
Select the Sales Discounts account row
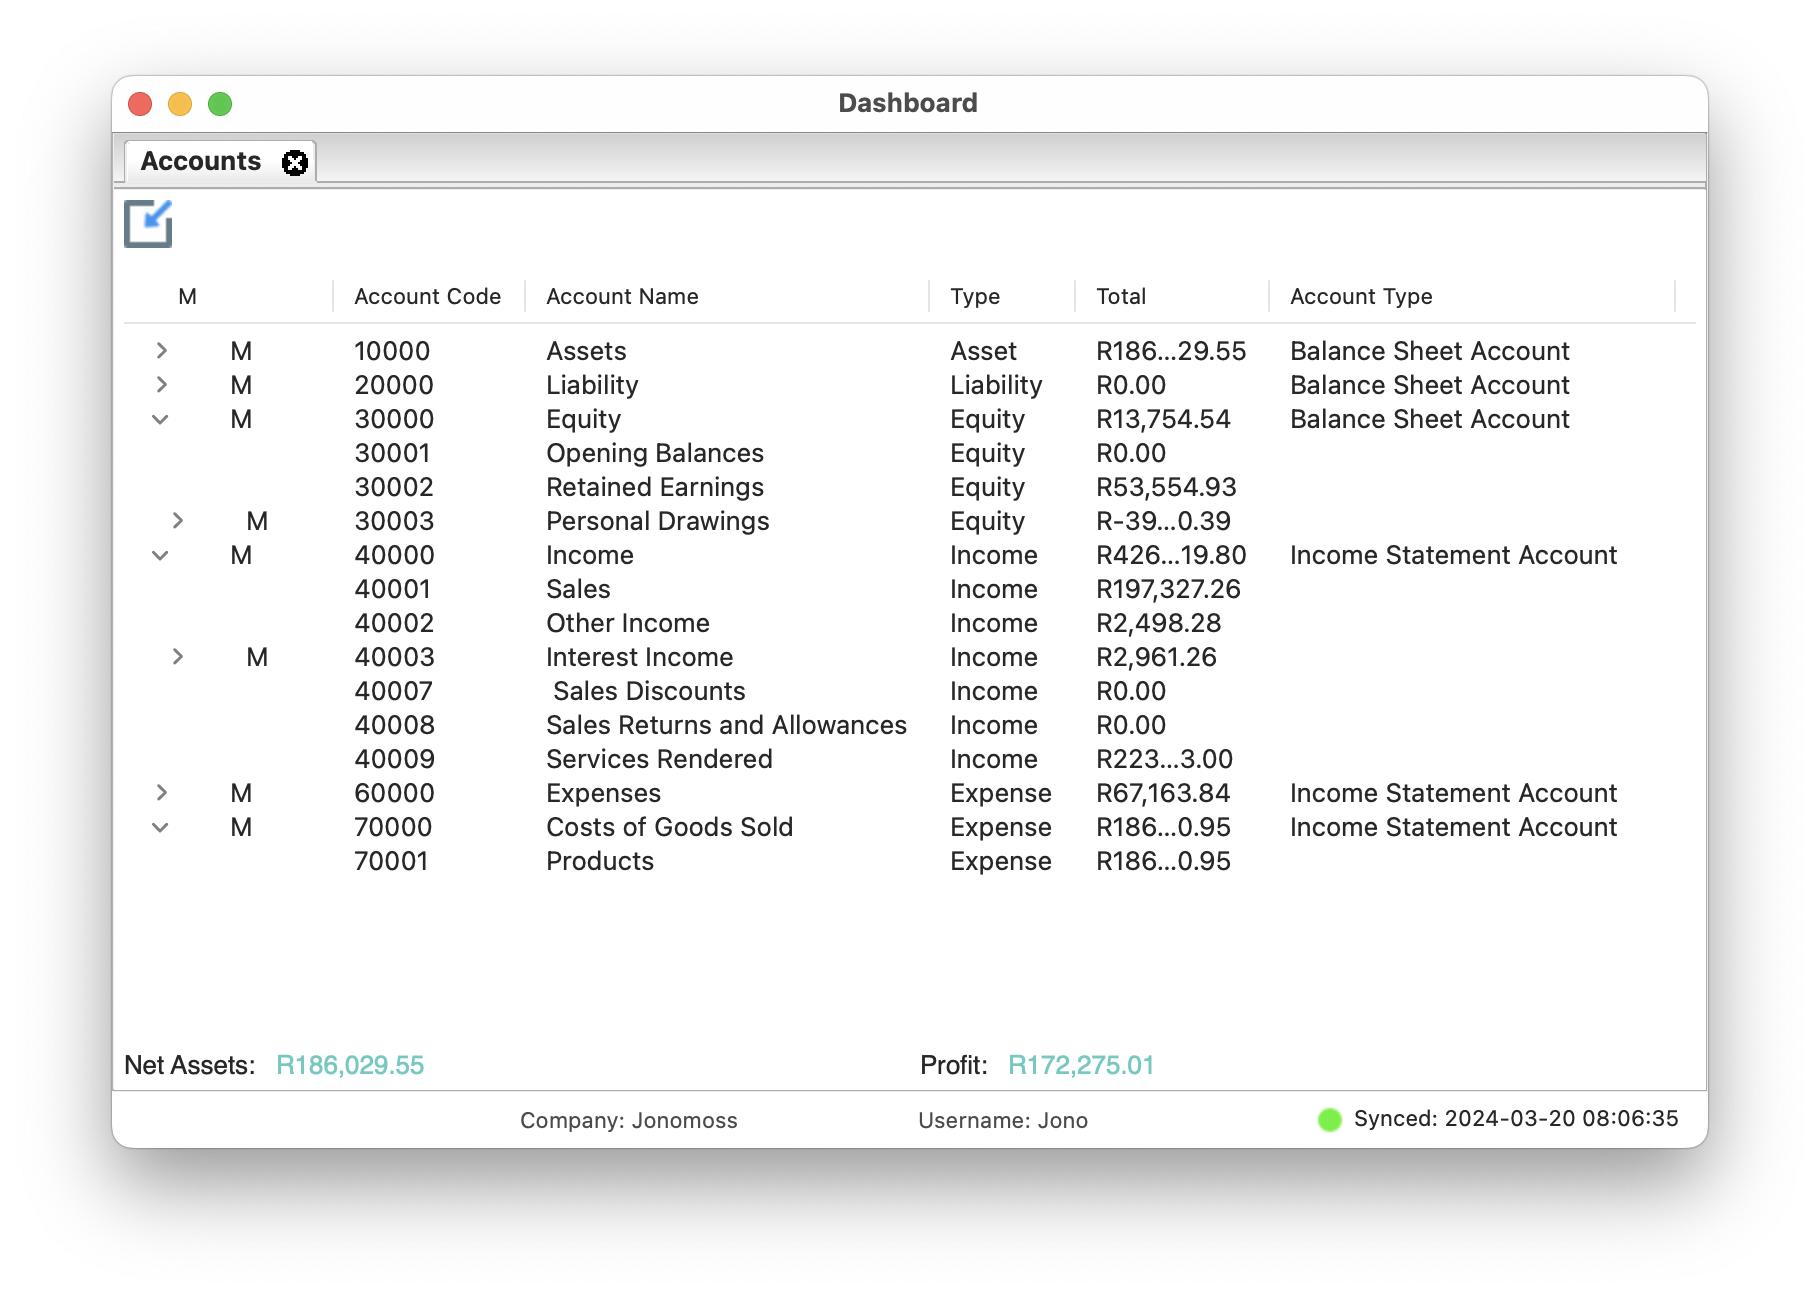pos(910,691)
